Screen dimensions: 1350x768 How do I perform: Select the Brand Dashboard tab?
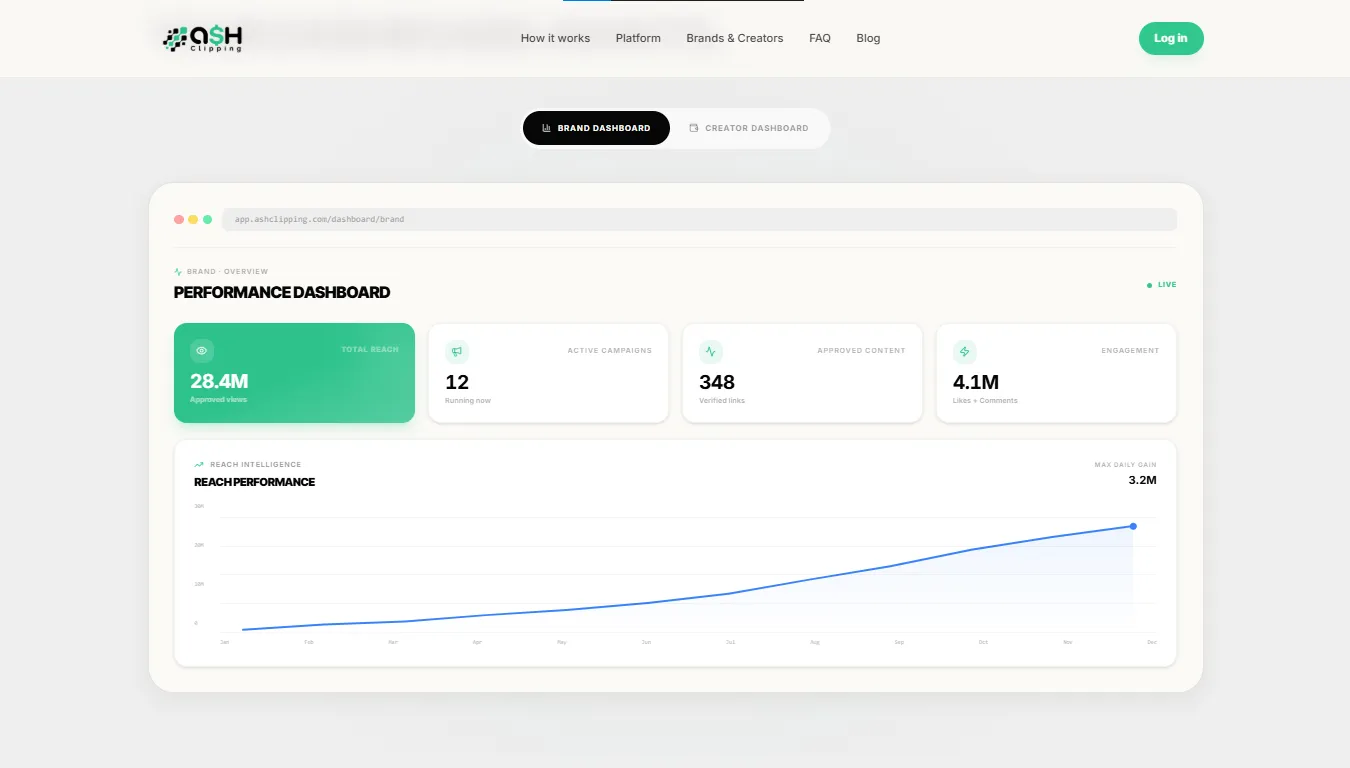click(596, 128)
